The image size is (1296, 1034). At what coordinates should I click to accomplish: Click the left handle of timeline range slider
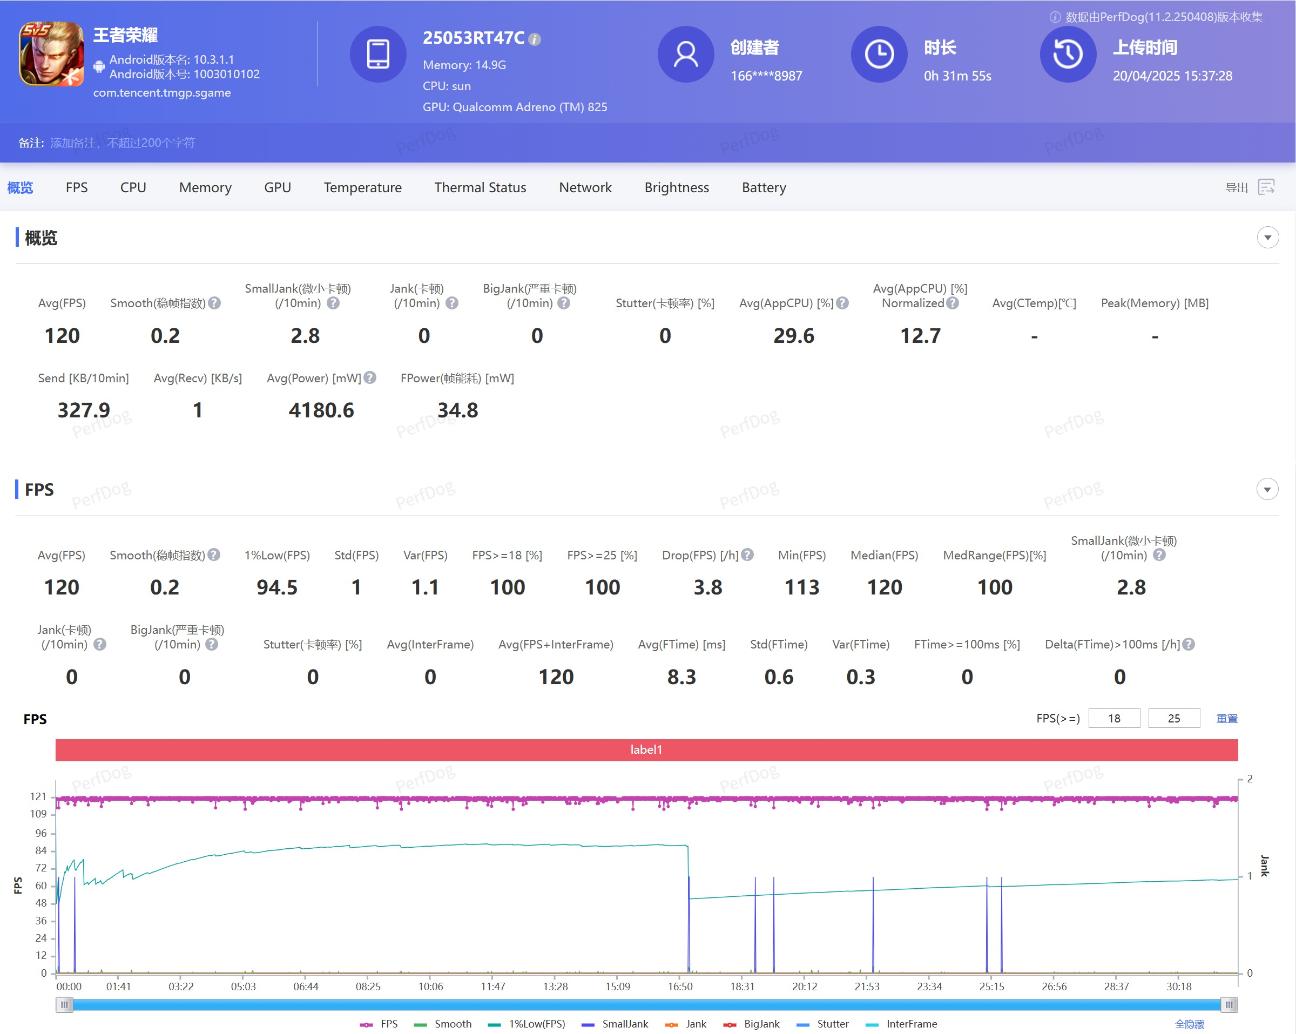65,1005
